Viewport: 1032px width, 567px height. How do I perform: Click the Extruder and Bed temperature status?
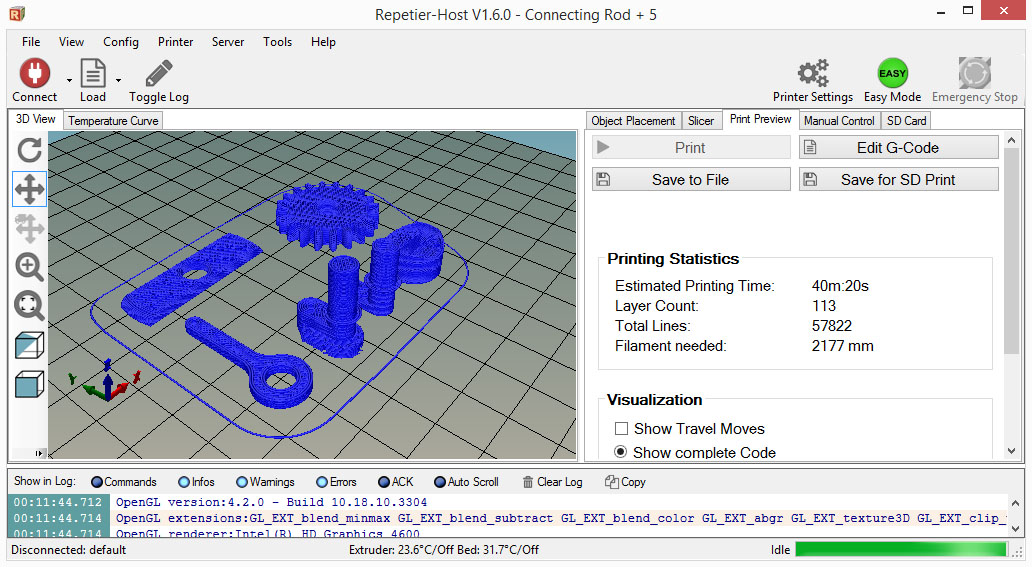point(444,549)
